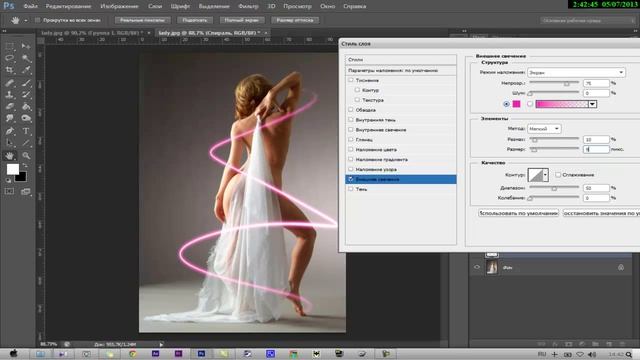Click the Реальные пикселы button

click(x=142, y=20)
